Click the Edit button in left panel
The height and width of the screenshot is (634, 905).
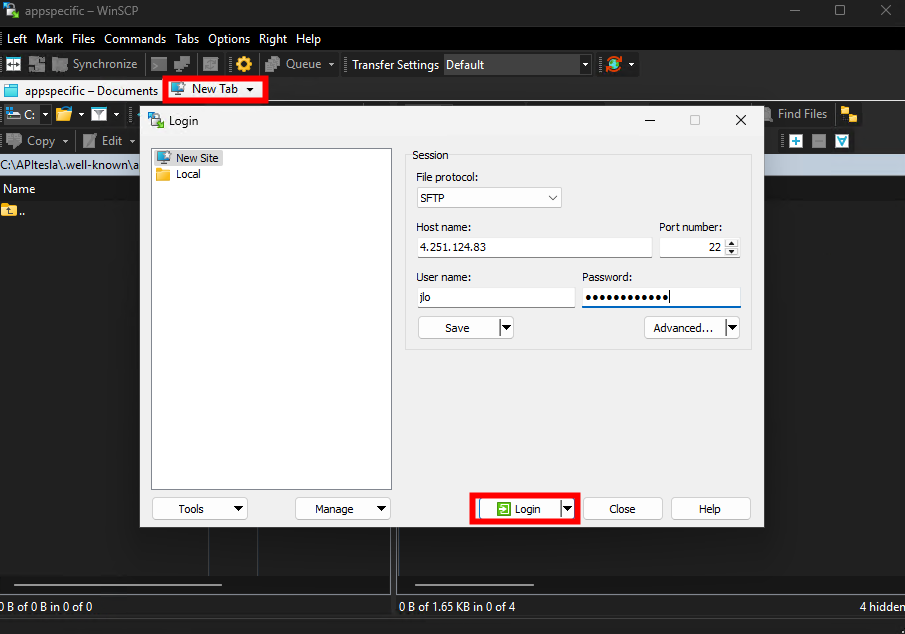click(103, 141)
